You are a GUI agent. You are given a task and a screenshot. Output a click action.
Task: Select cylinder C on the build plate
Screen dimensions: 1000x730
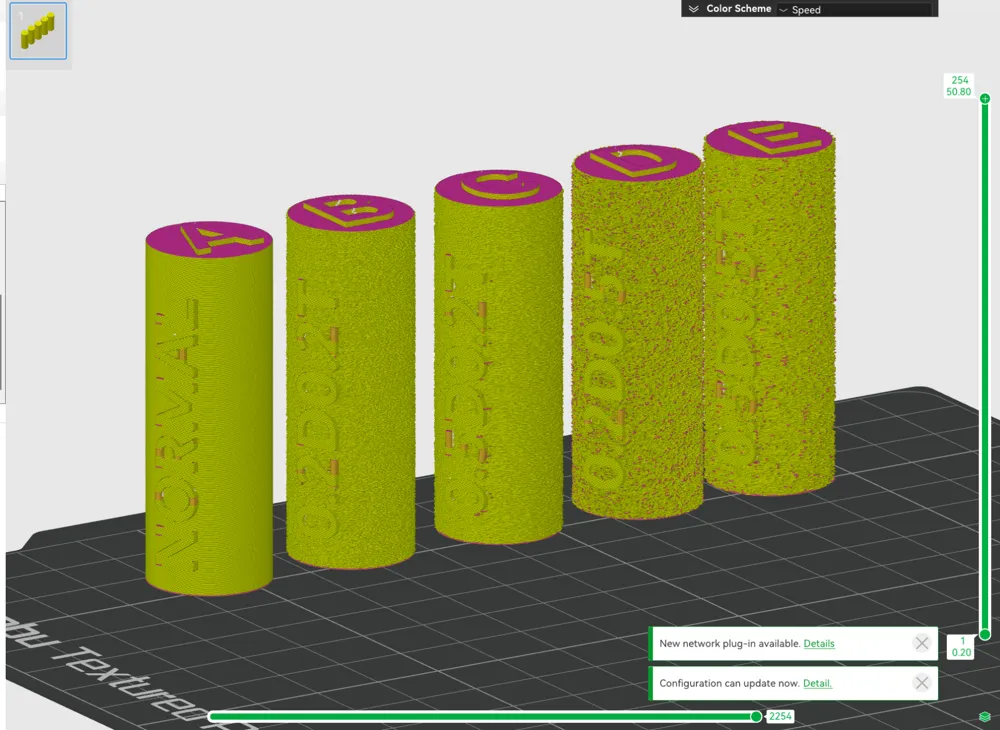495,360
